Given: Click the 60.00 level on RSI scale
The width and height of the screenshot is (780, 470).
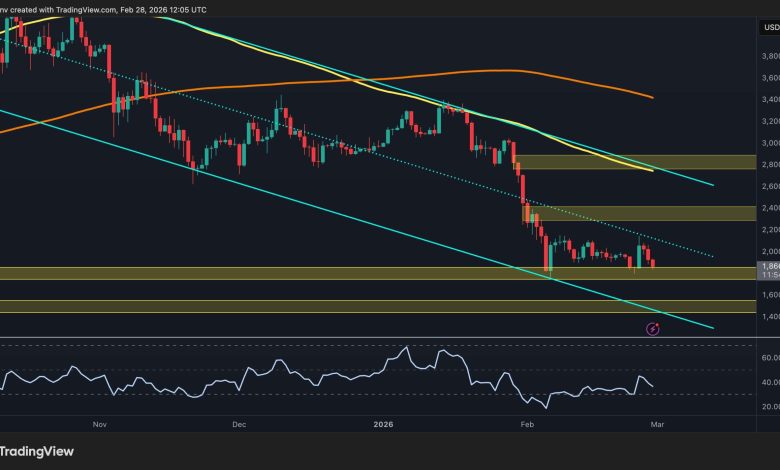Looking at the screenshot, I should [767, 357].
